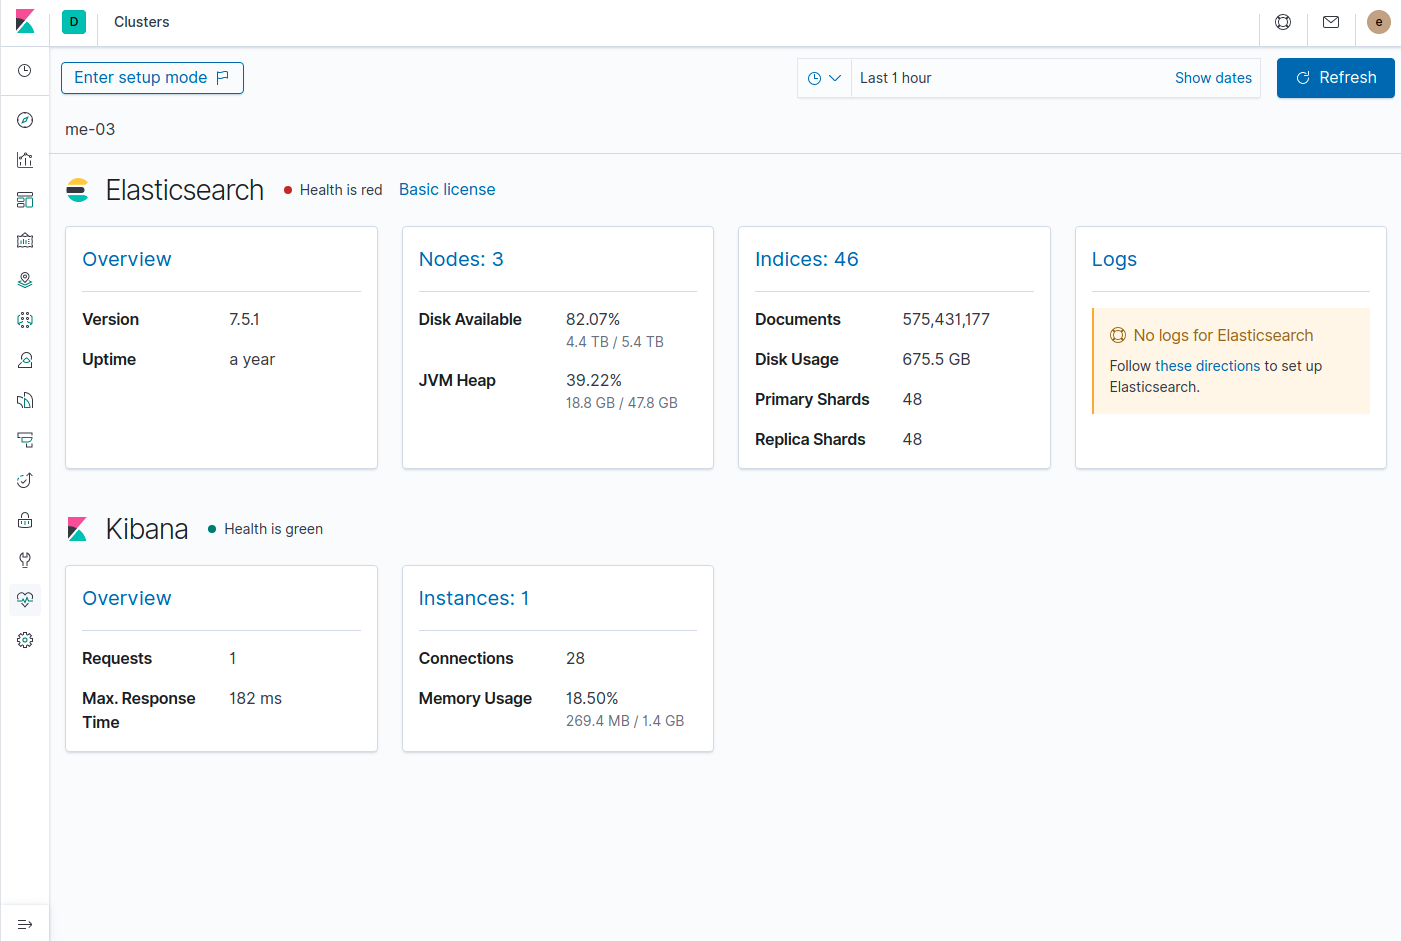1401x941 pixels.
Task: Click the cluster name 'me-03'
Action: click(90, 129)
